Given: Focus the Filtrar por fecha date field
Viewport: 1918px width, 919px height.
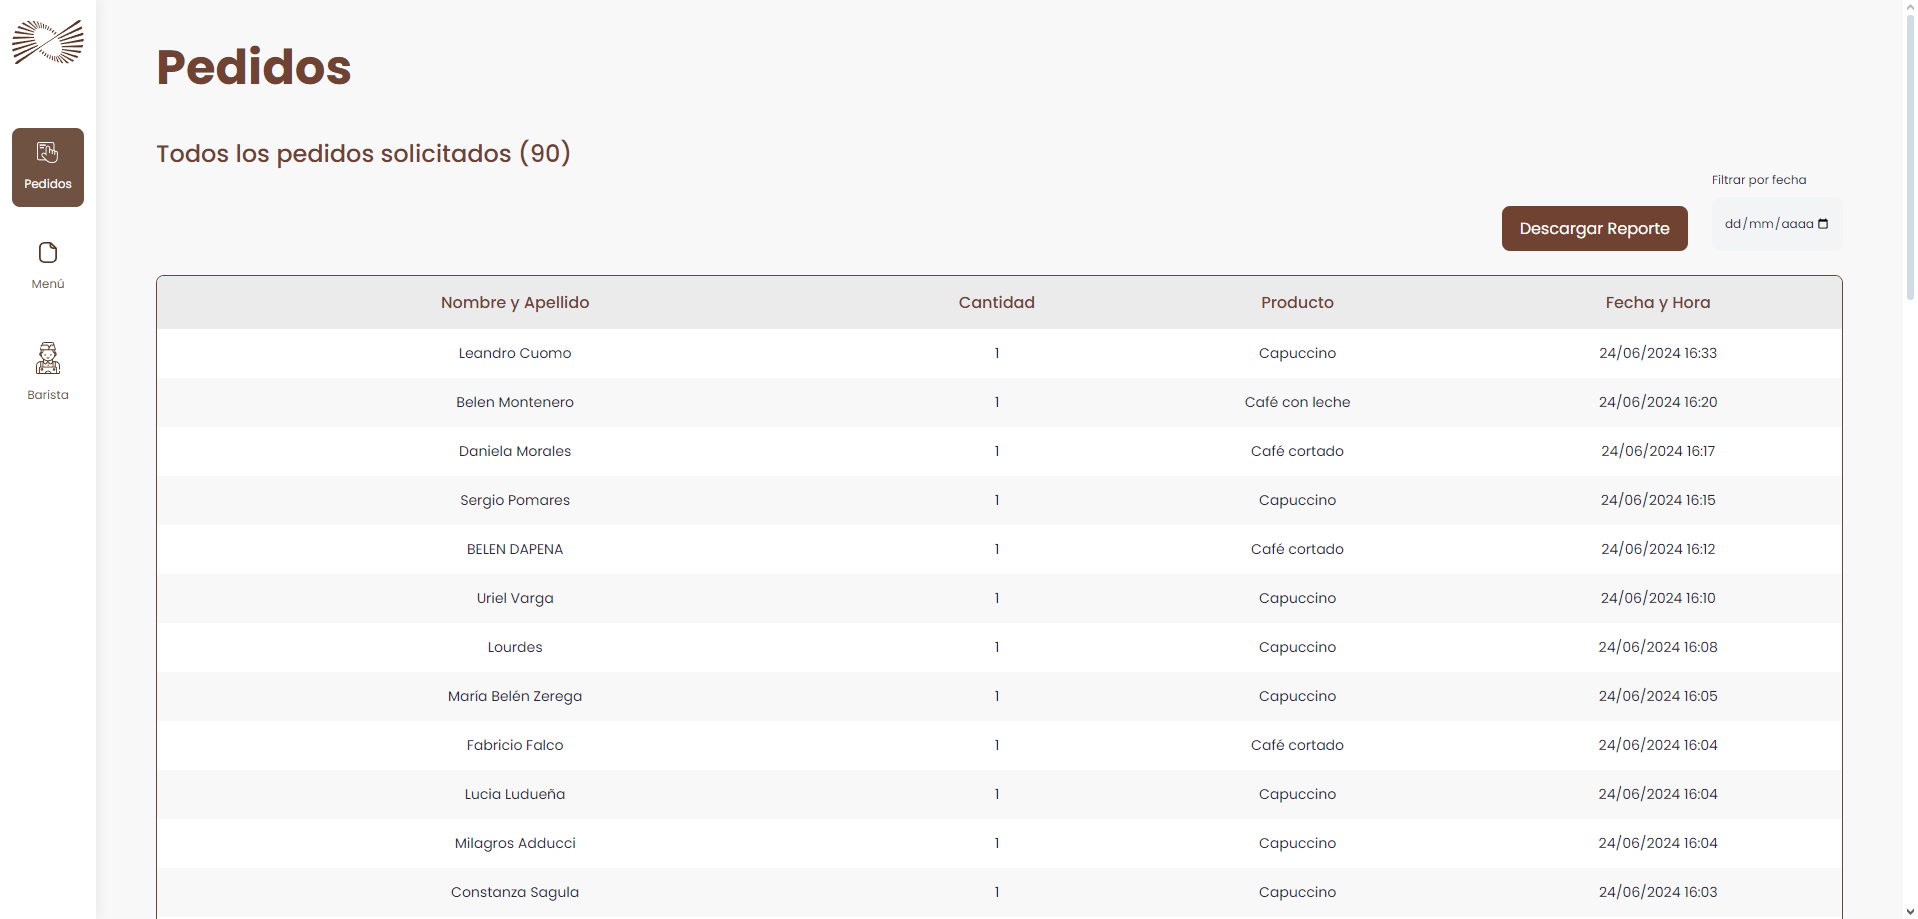Looking at the screenshot, I should 1767,224.
